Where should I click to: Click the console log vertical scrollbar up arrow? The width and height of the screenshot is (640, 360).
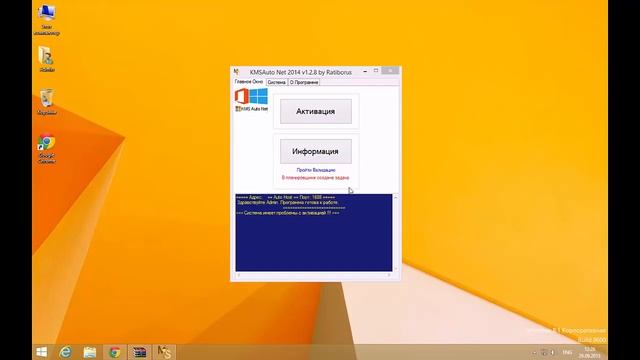[396, 197]
